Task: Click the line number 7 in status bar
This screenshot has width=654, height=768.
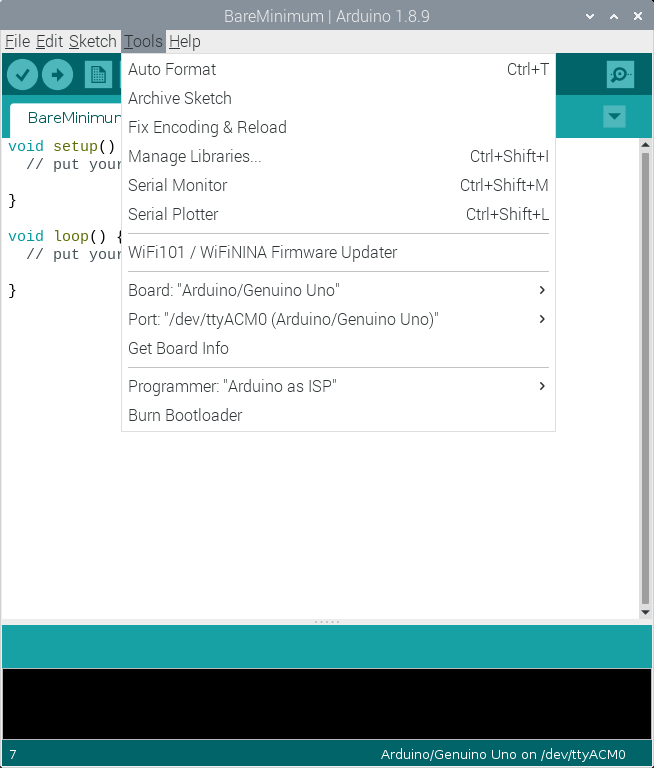Action: (x=13, y=754)
